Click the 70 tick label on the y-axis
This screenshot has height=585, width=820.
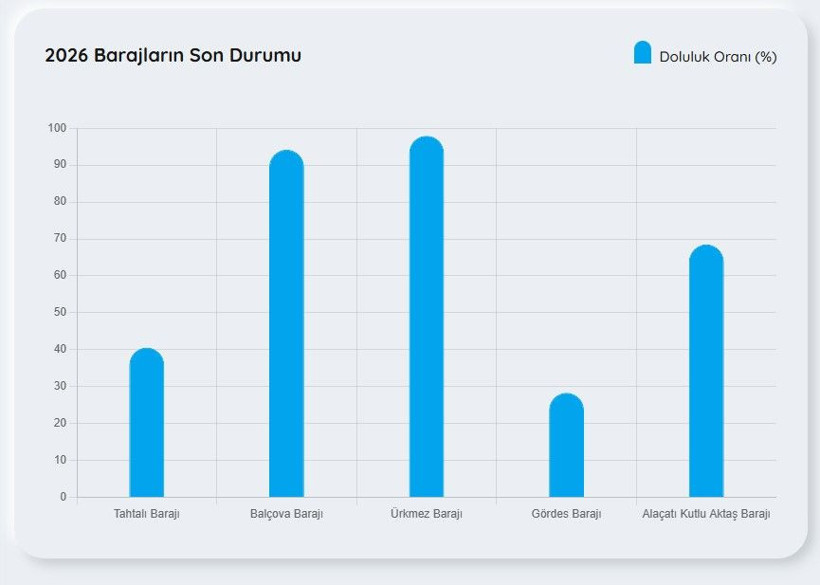[x=59, y=239]
